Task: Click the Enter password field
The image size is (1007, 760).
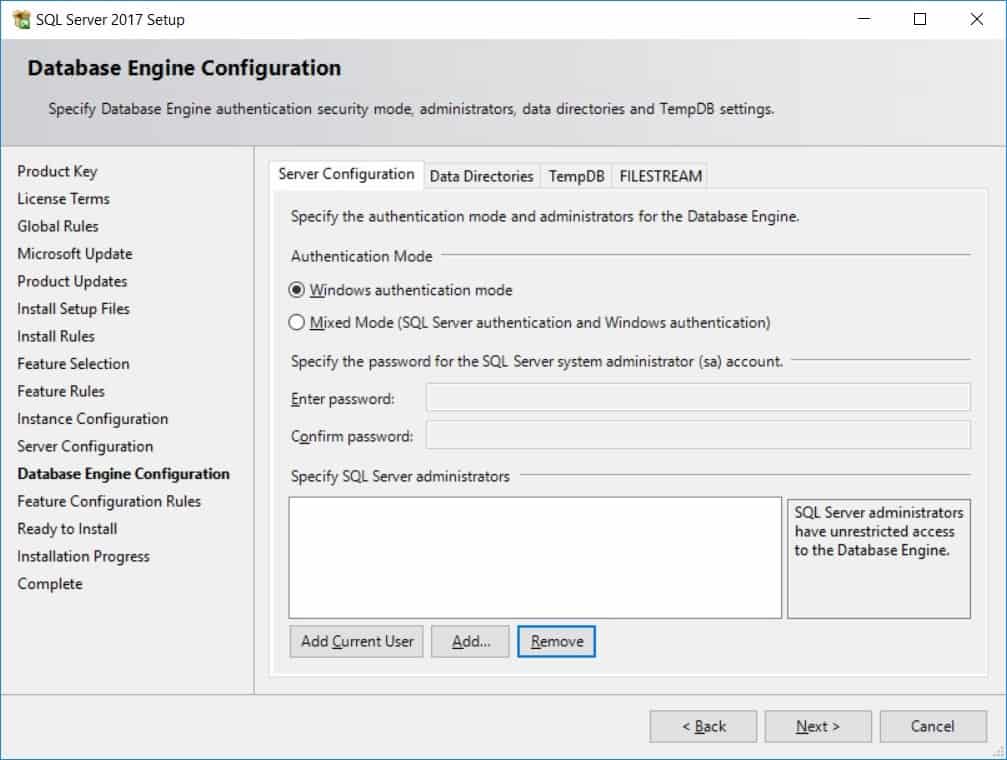Action: [698, 397]
